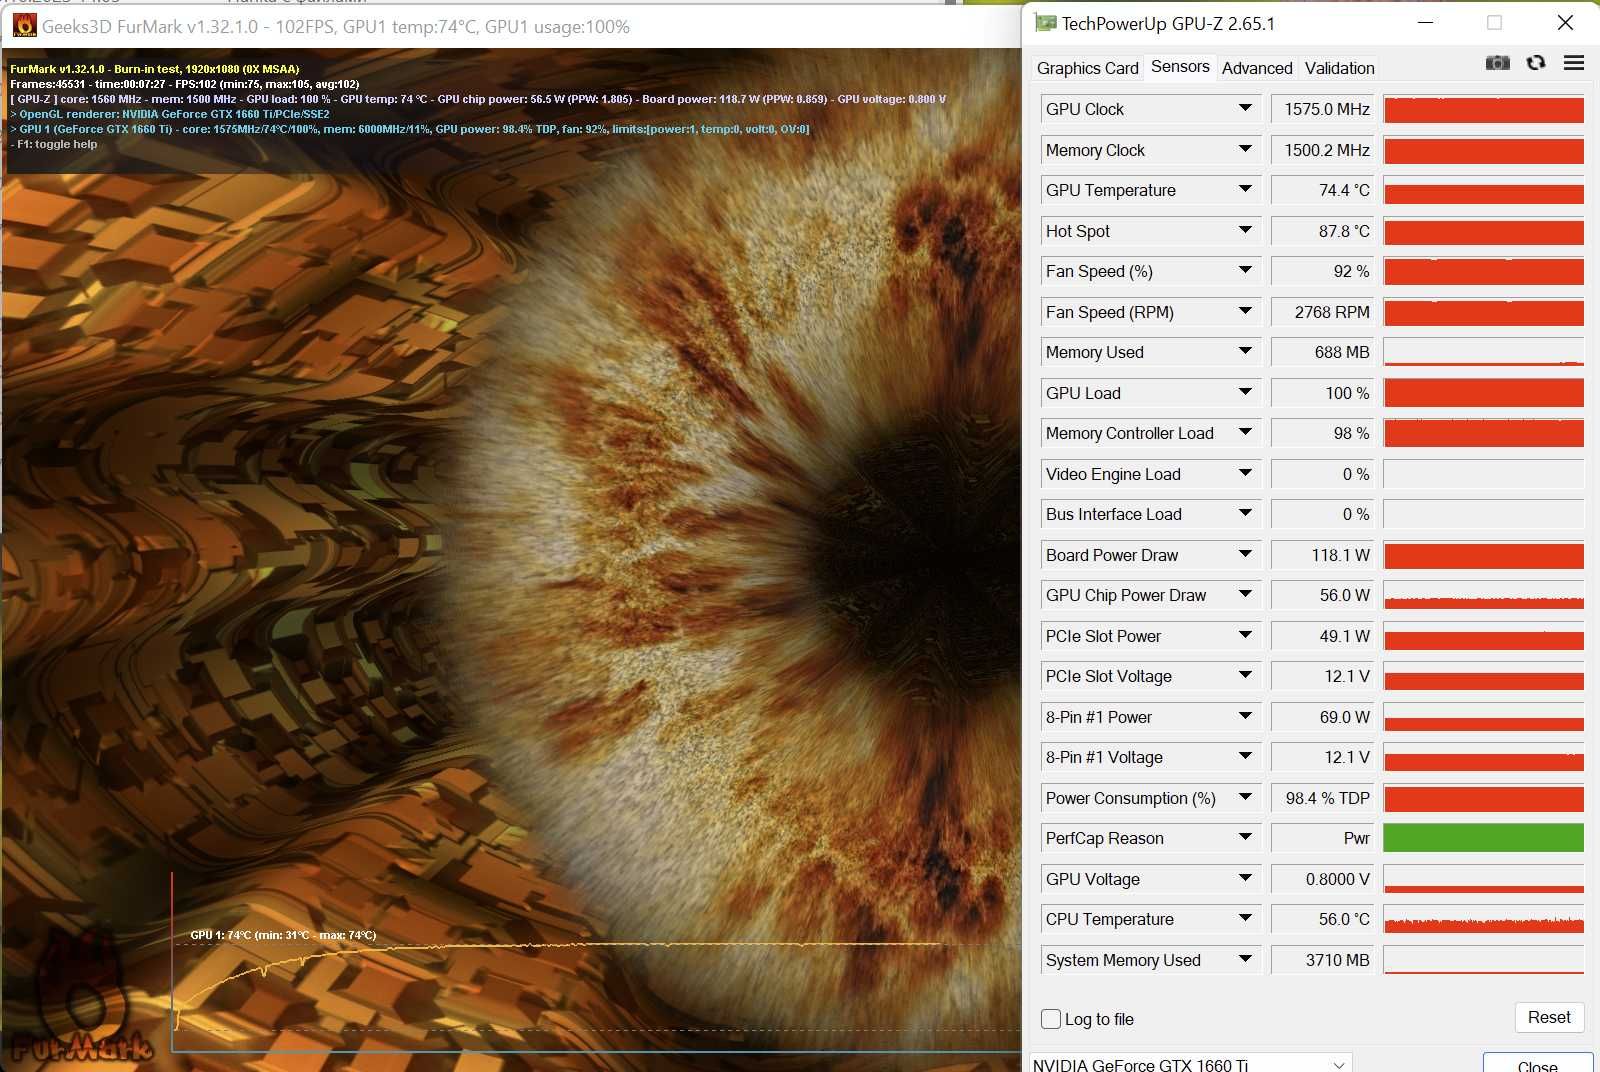
Task: Expand the PerfCap Reason dropdown
Action: 1245,837
